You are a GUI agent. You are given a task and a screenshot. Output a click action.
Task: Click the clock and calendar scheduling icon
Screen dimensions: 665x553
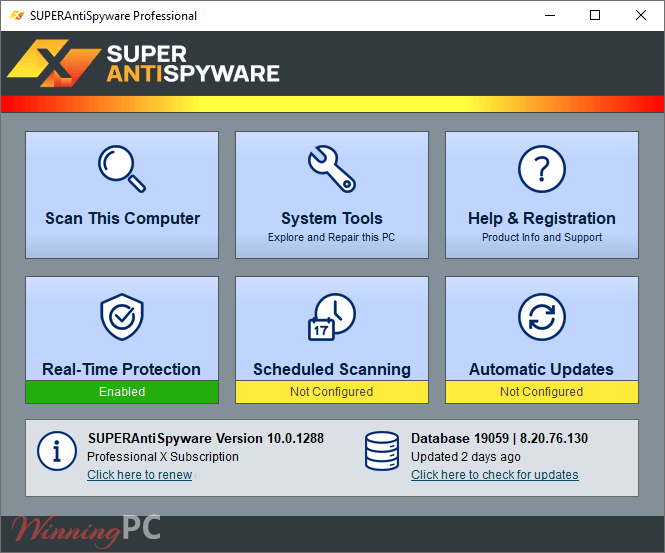(332, 316)
